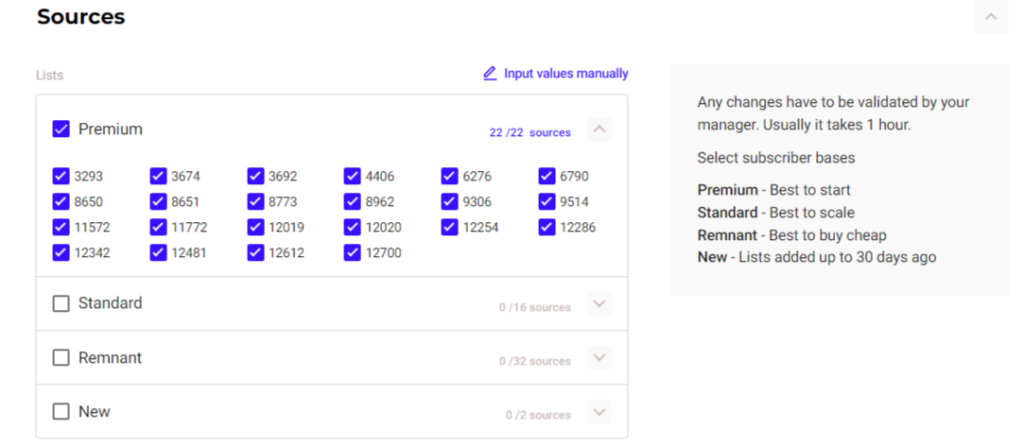Expand the Remnant sources list
Image resolution: width=1024 pixels, height=447 pixels.
[599, 358]
